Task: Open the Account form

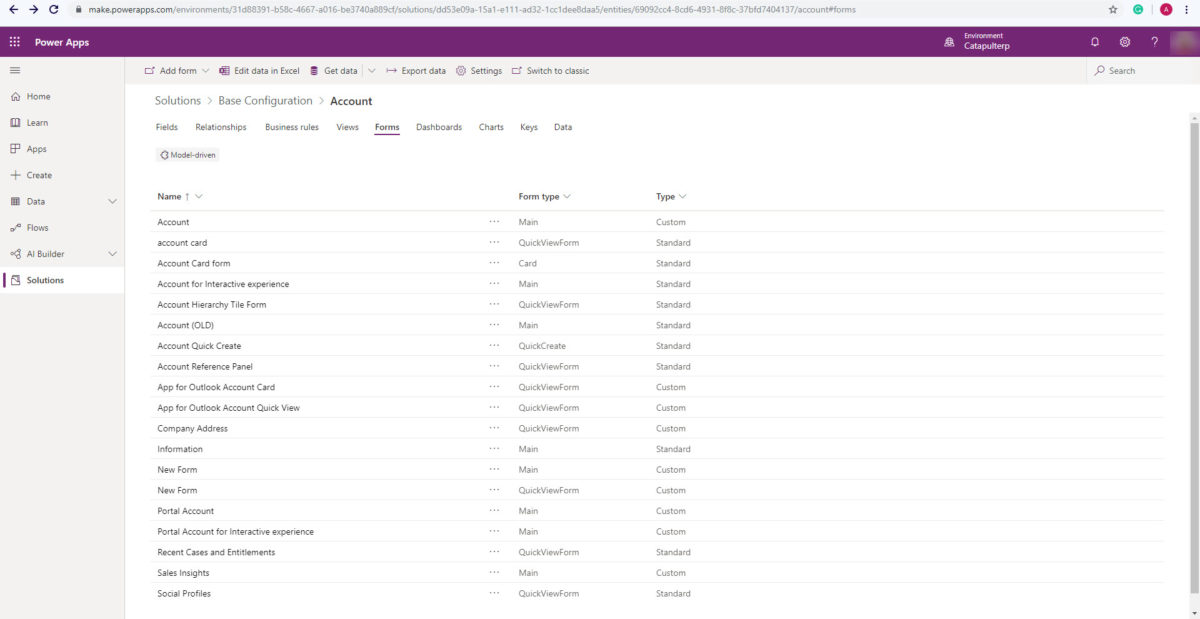Action: [173, 222]
